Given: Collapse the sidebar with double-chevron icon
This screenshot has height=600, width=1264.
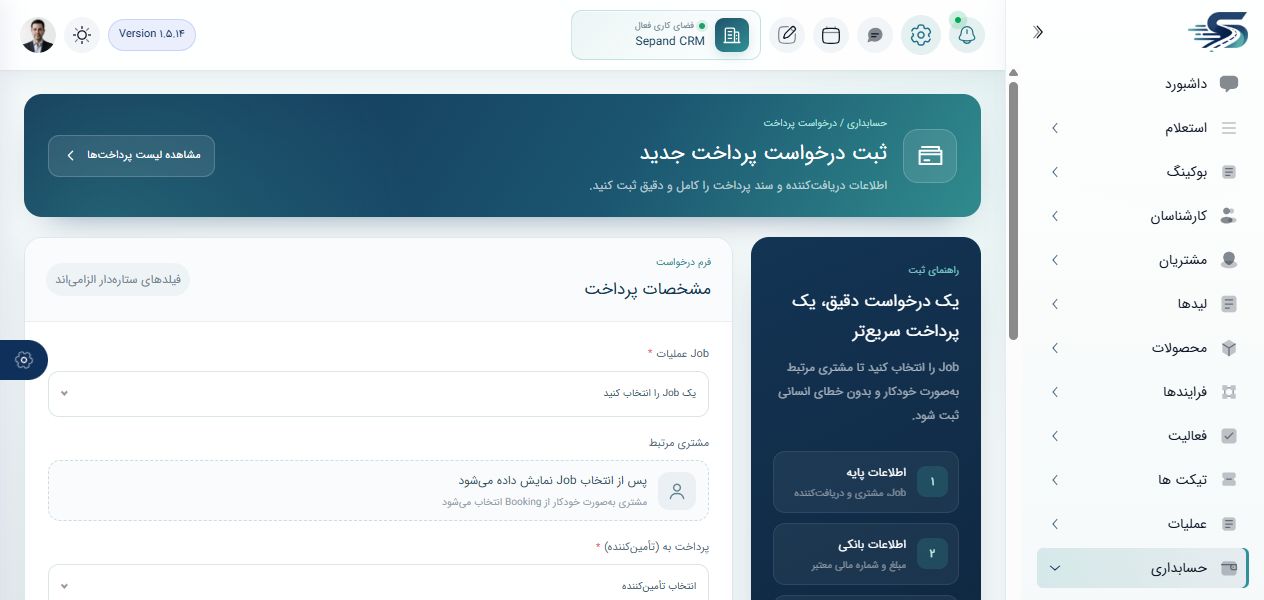Looking at the screenshot, I should (x=1038, y=32).
